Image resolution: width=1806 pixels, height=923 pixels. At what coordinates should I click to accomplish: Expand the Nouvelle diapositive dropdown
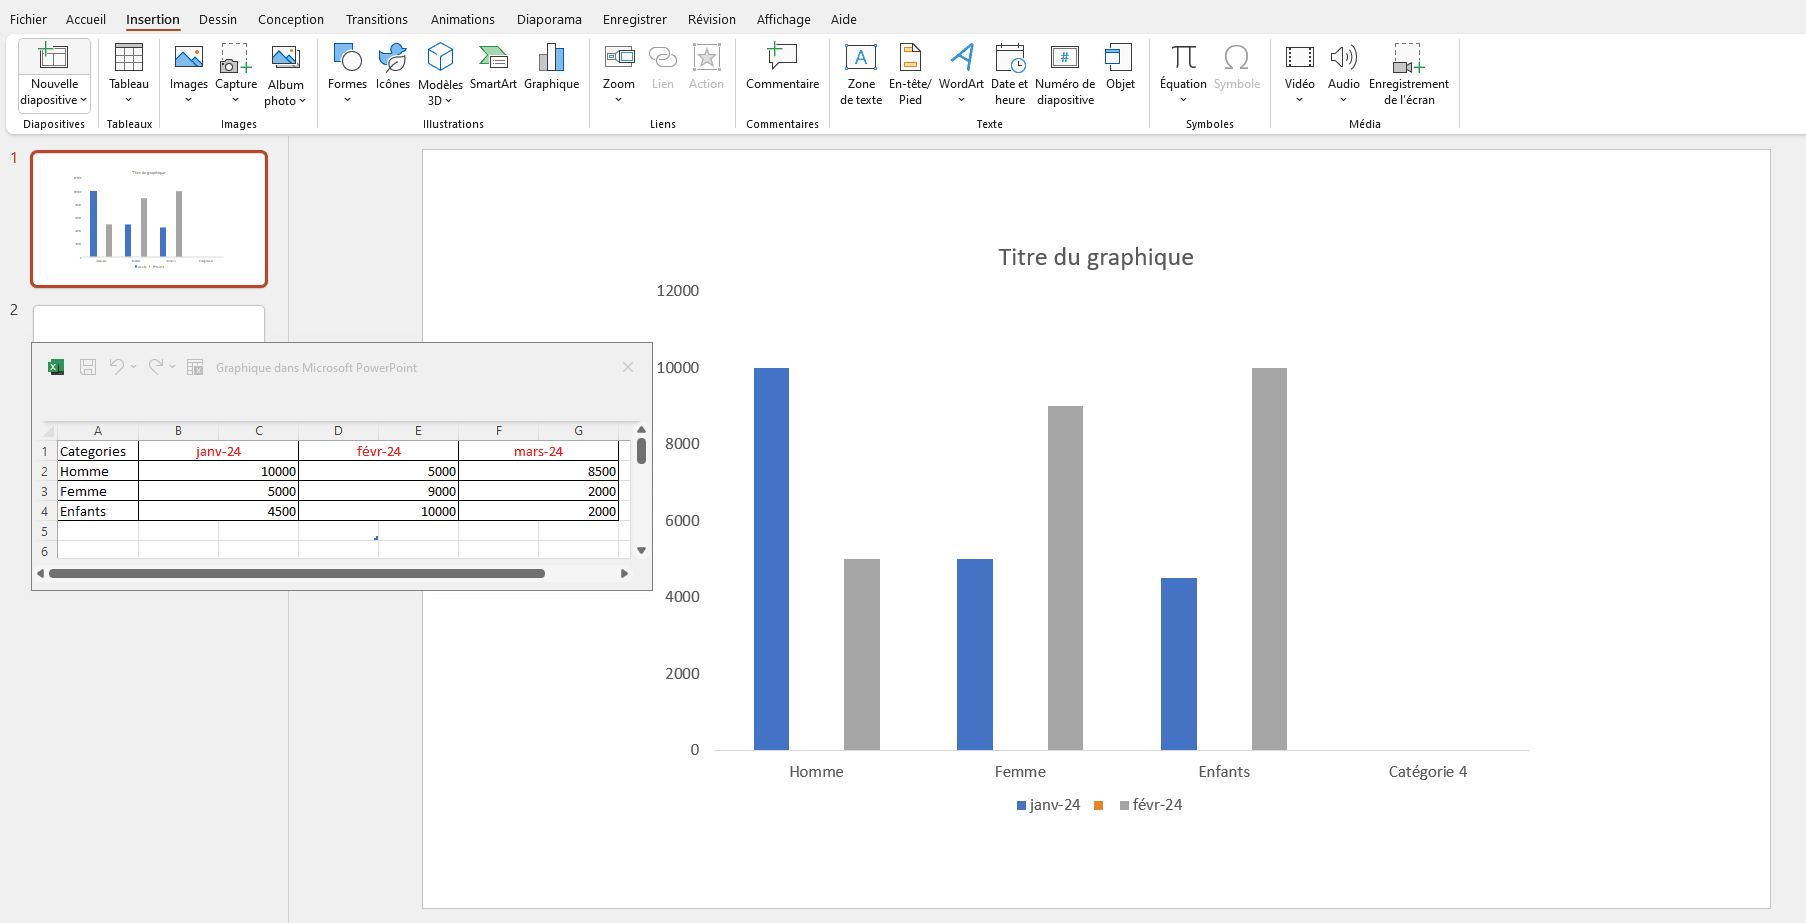tap(54, 100)
